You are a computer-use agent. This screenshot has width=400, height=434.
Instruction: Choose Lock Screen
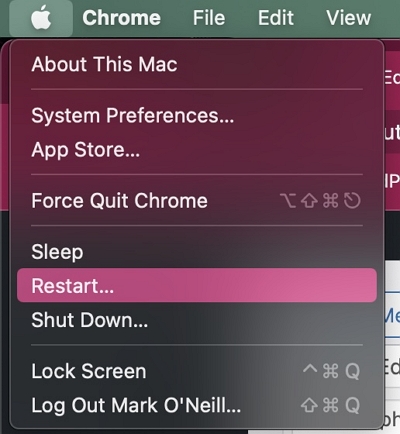197,371
